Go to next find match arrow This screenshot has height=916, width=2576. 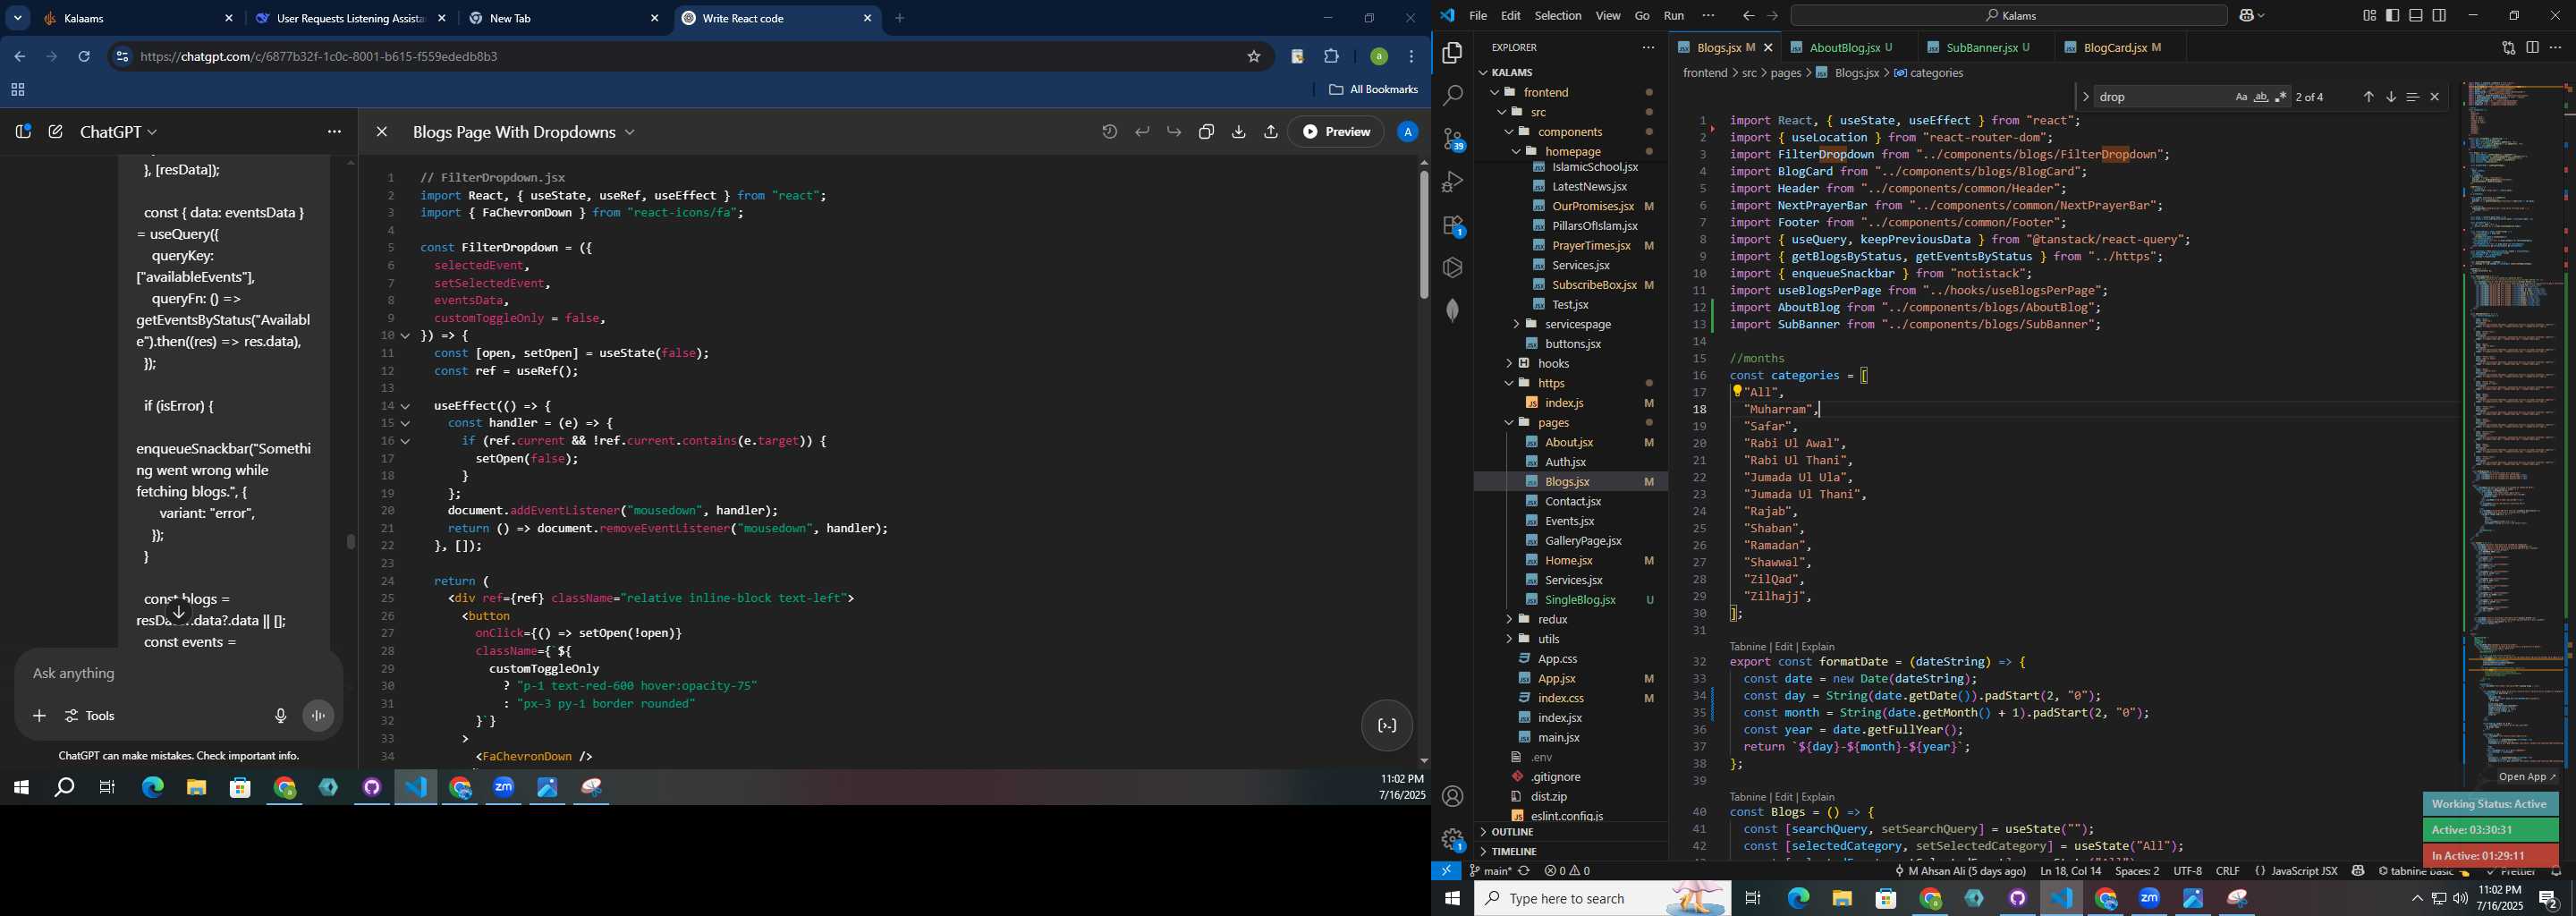(x=2391, y=97)
